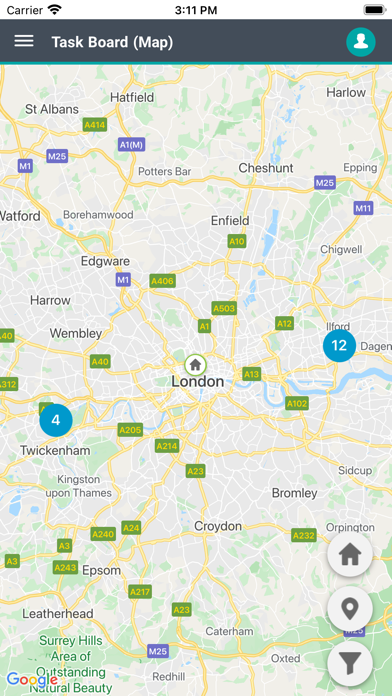Open the hamburger navigation menu
Screen dimensions: 392x696
click(x=24, y=41)
